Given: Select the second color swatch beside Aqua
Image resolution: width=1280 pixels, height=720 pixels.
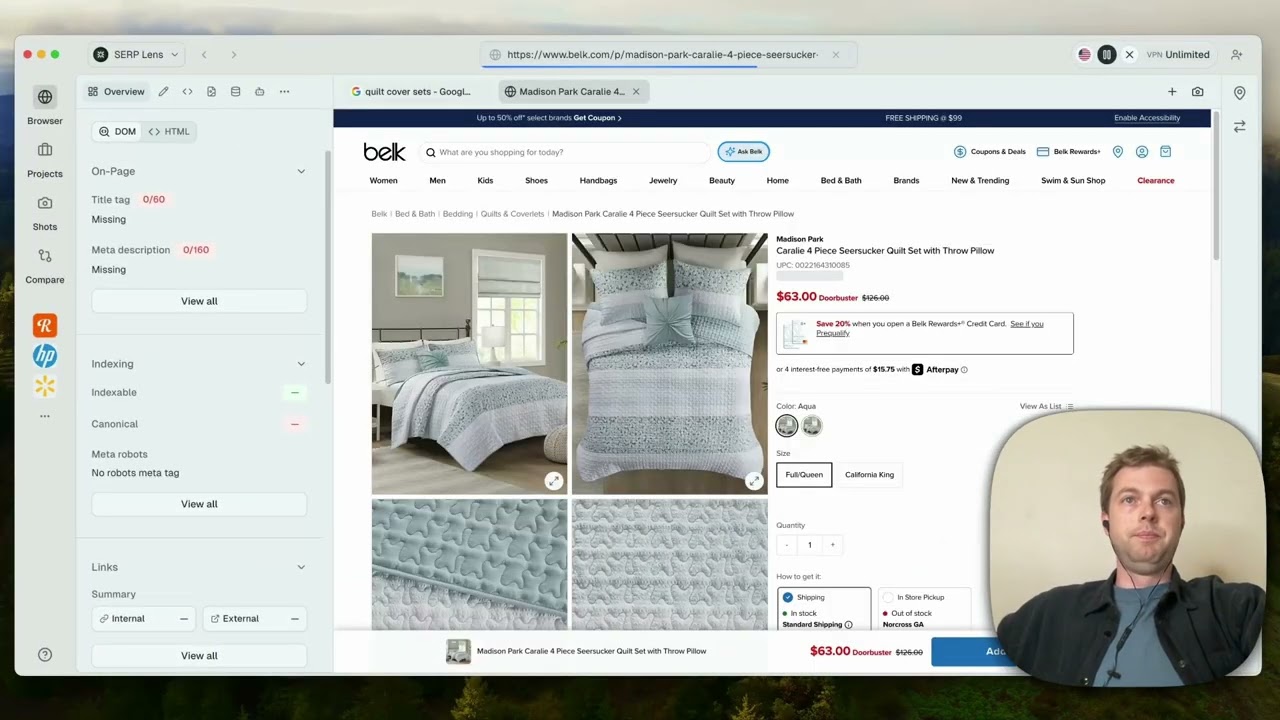Looking at the screenshot, I should point(812,426).
